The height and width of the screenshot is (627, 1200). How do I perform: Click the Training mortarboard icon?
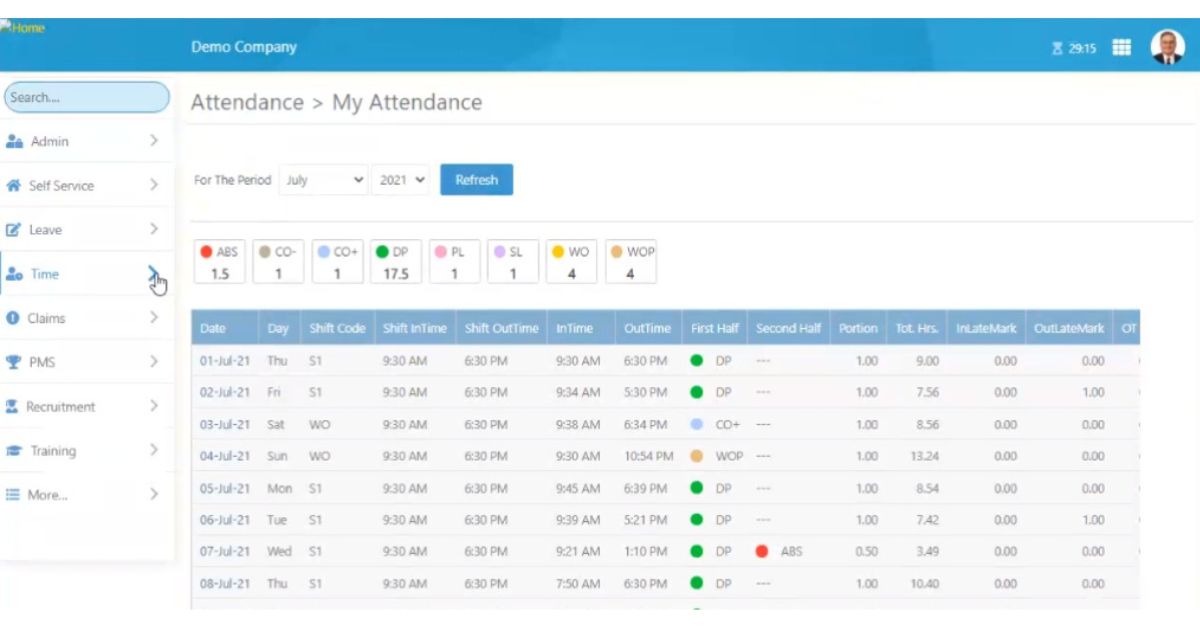[15, 450]
